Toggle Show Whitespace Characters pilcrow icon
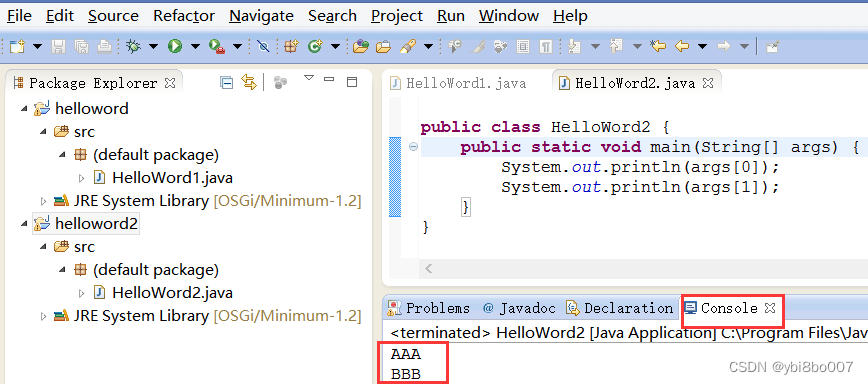This screenshot has width=868, height=384. [546, 46]
